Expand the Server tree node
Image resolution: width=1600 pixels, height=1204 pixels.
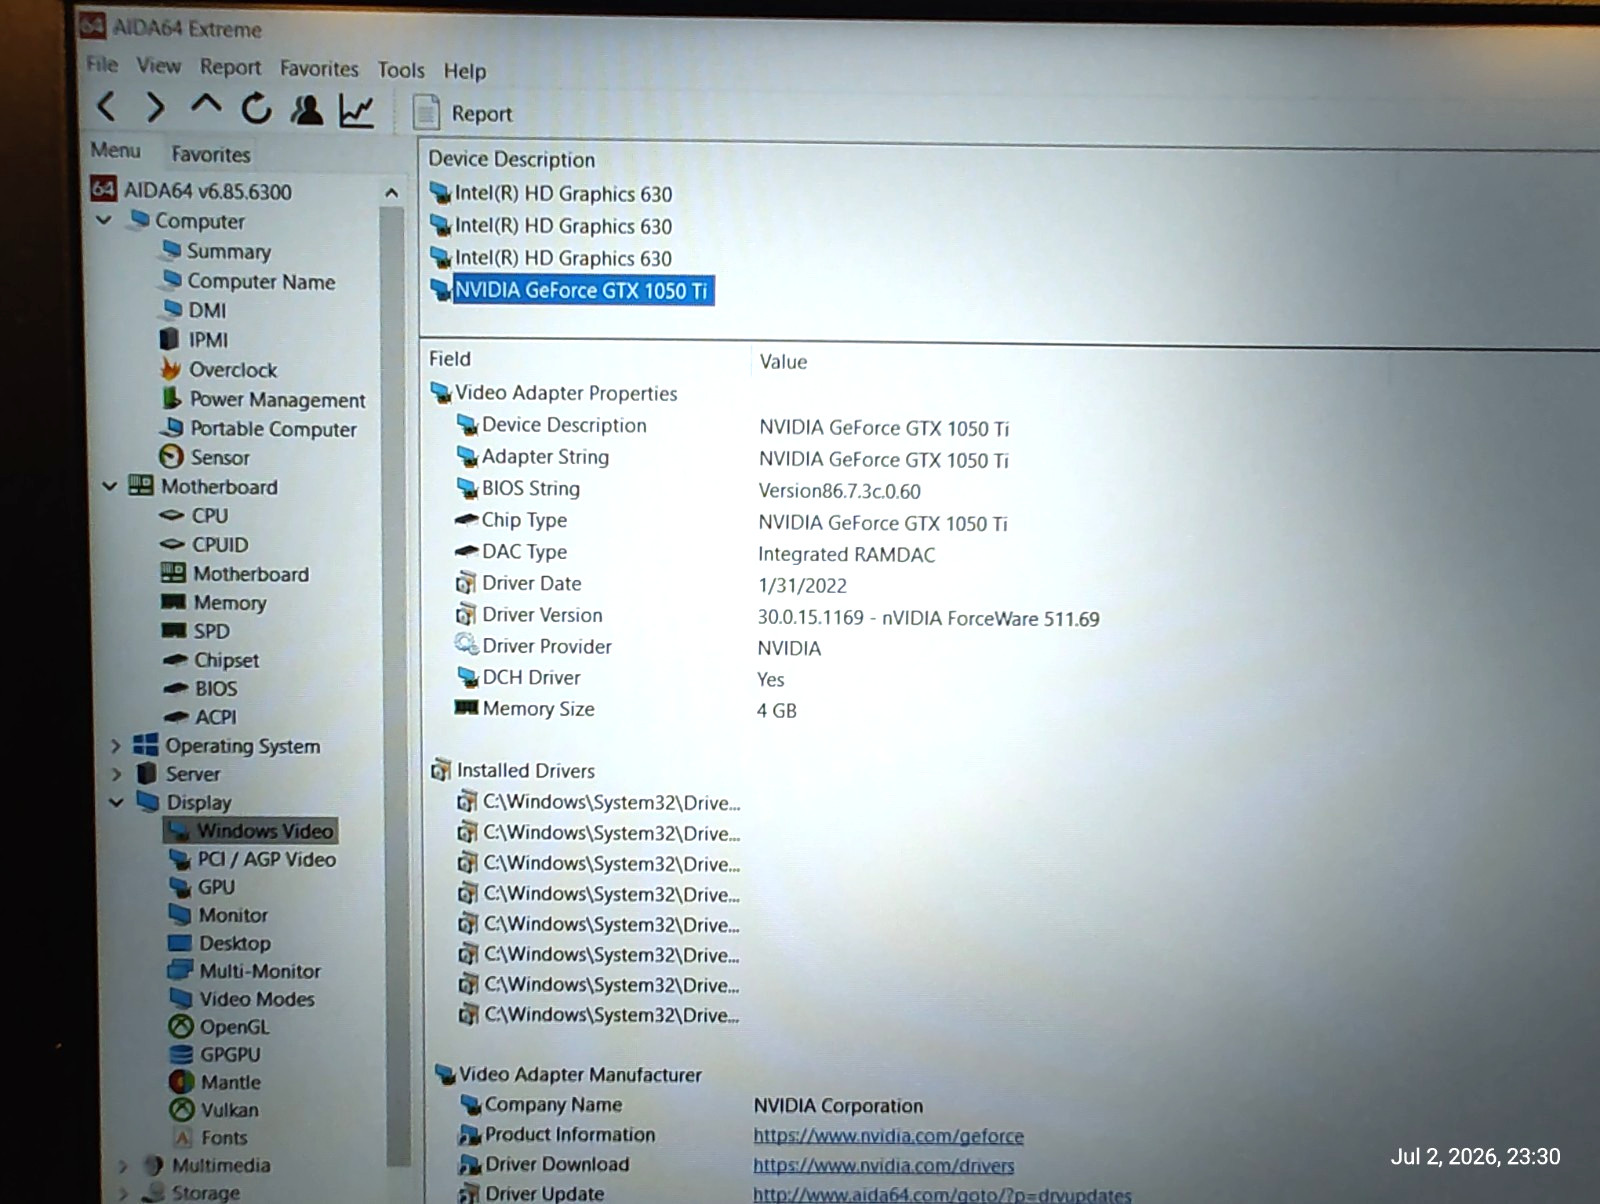[x=117, y=774]
